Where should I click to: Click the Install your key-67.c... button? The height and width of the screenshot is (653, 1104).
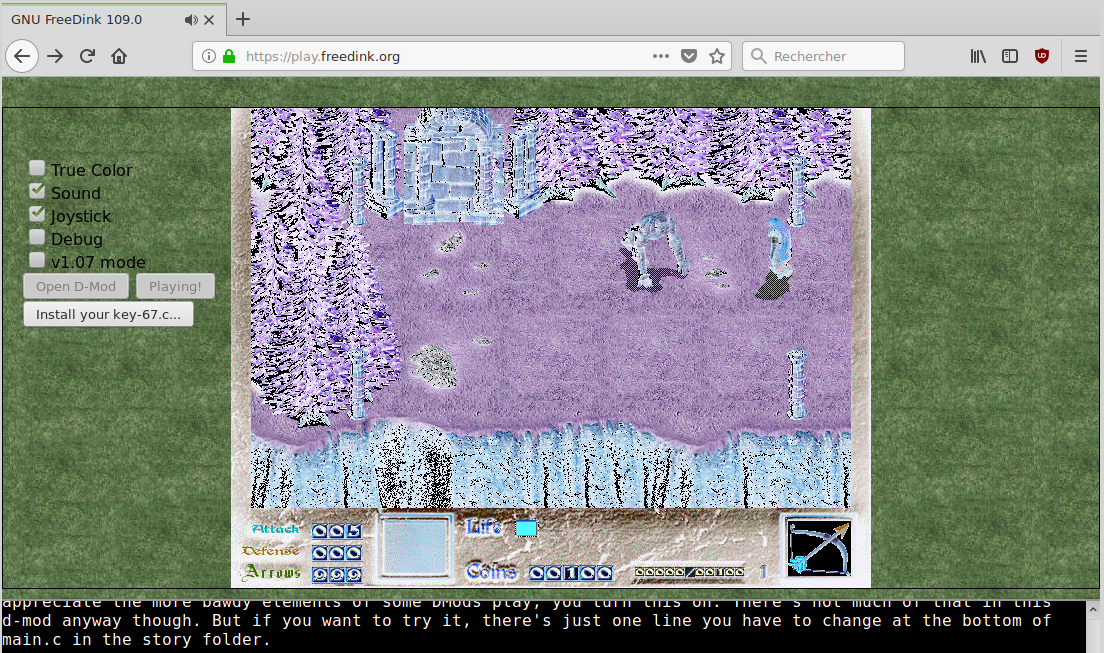(x=108, y=314)
